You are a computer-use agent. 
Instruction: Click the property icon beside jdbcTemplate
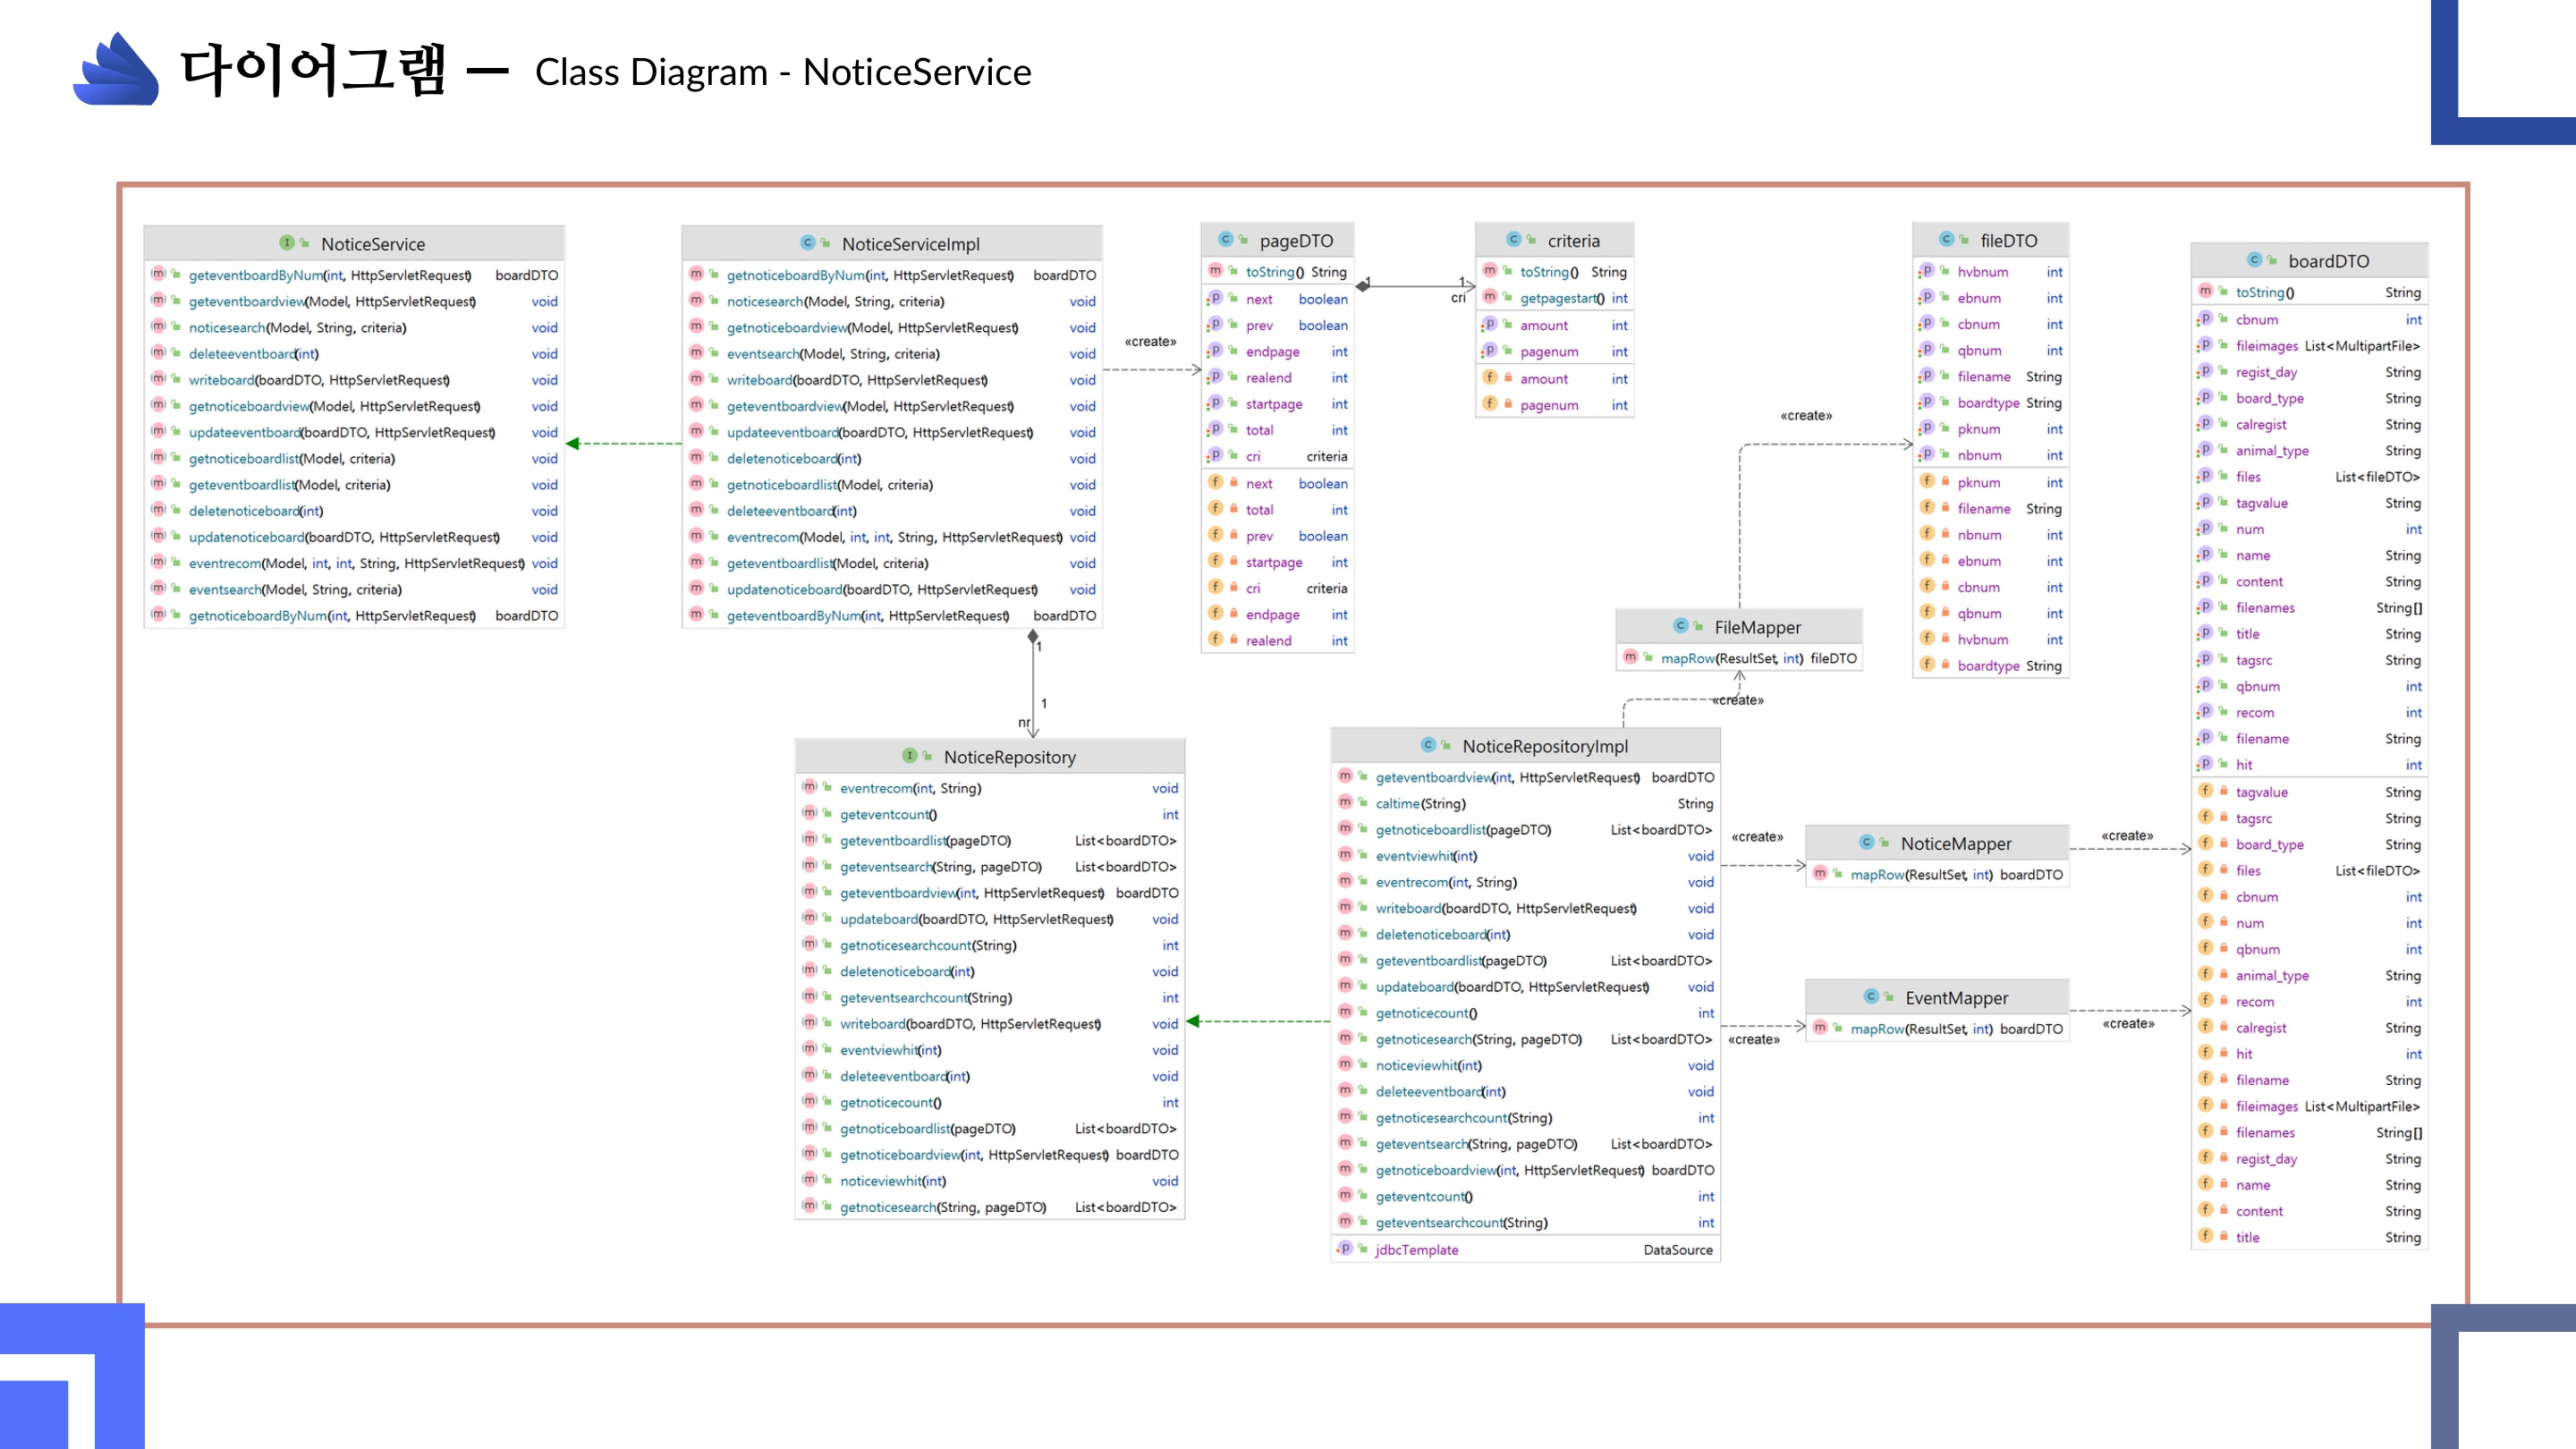tap(1345, 1248)
